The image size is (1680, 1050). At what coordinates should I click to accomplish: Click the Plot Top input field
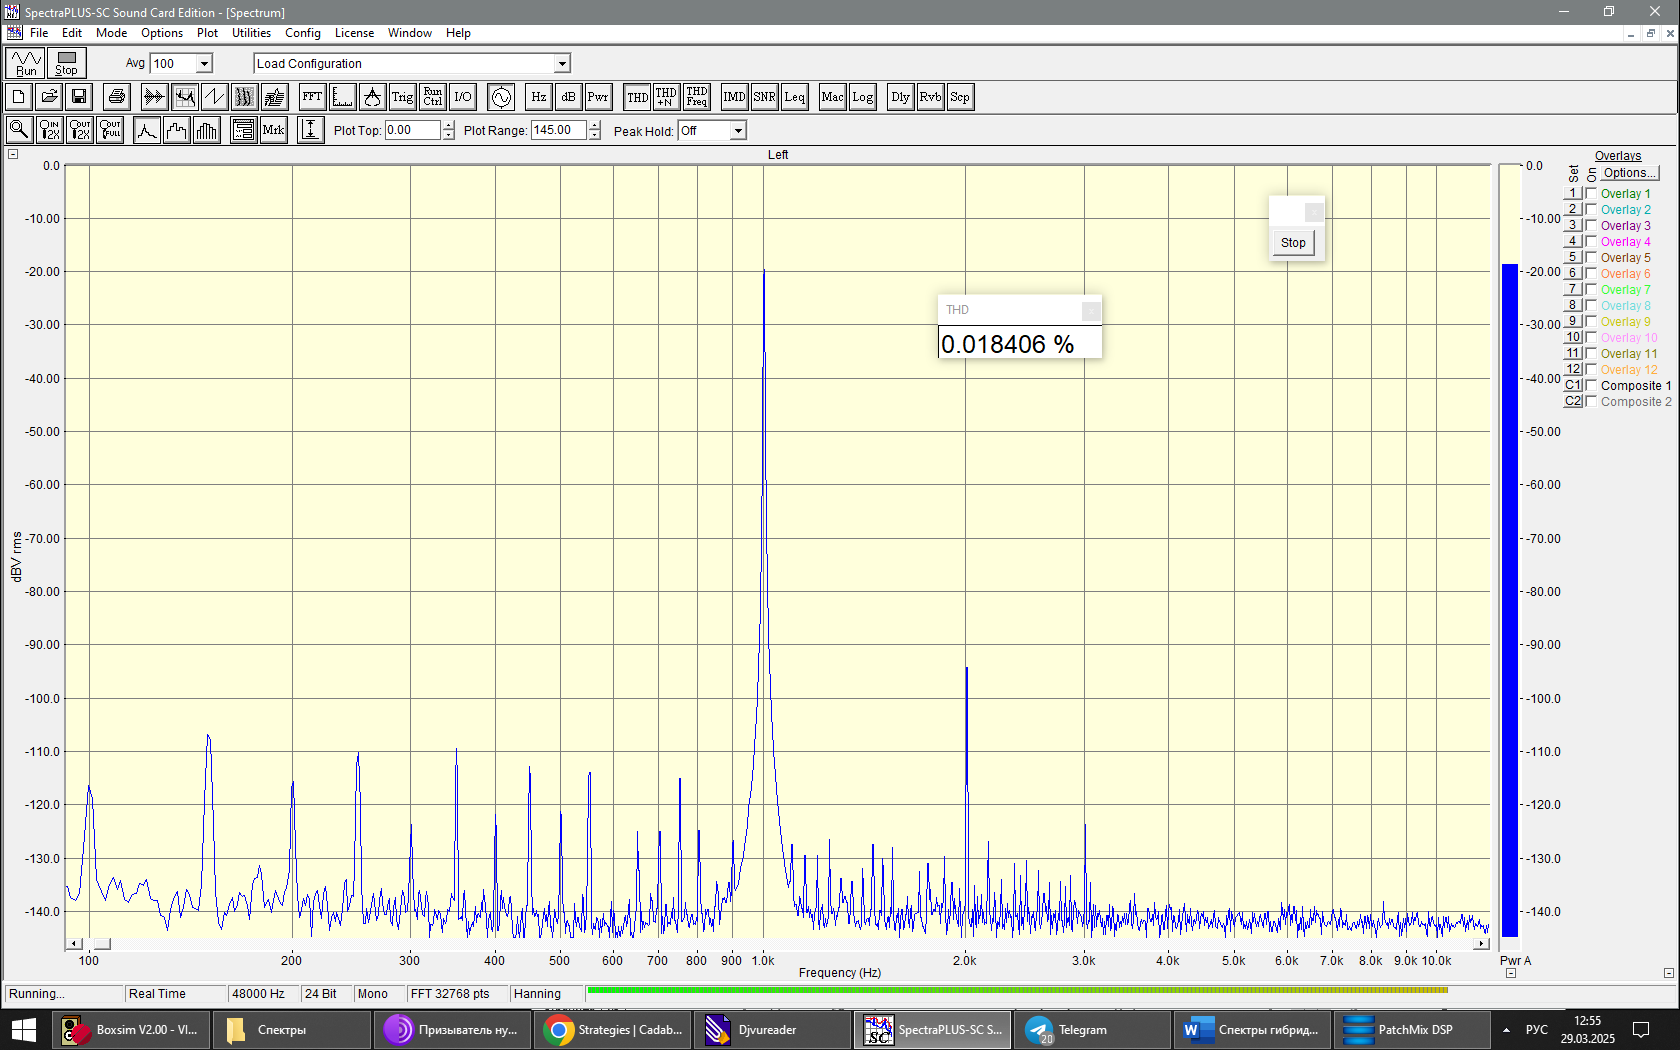[413, 130]
